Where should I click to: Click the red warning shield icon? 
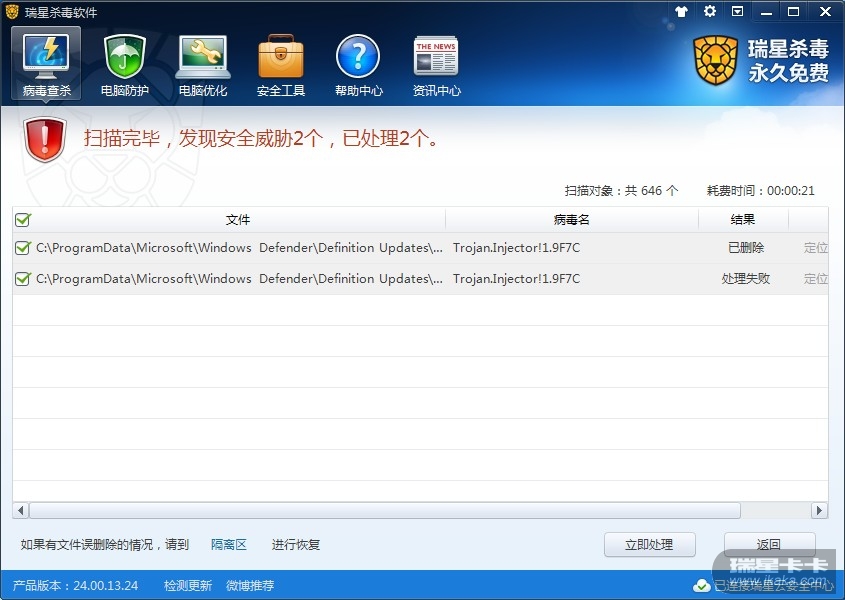(x=45, y=139)
